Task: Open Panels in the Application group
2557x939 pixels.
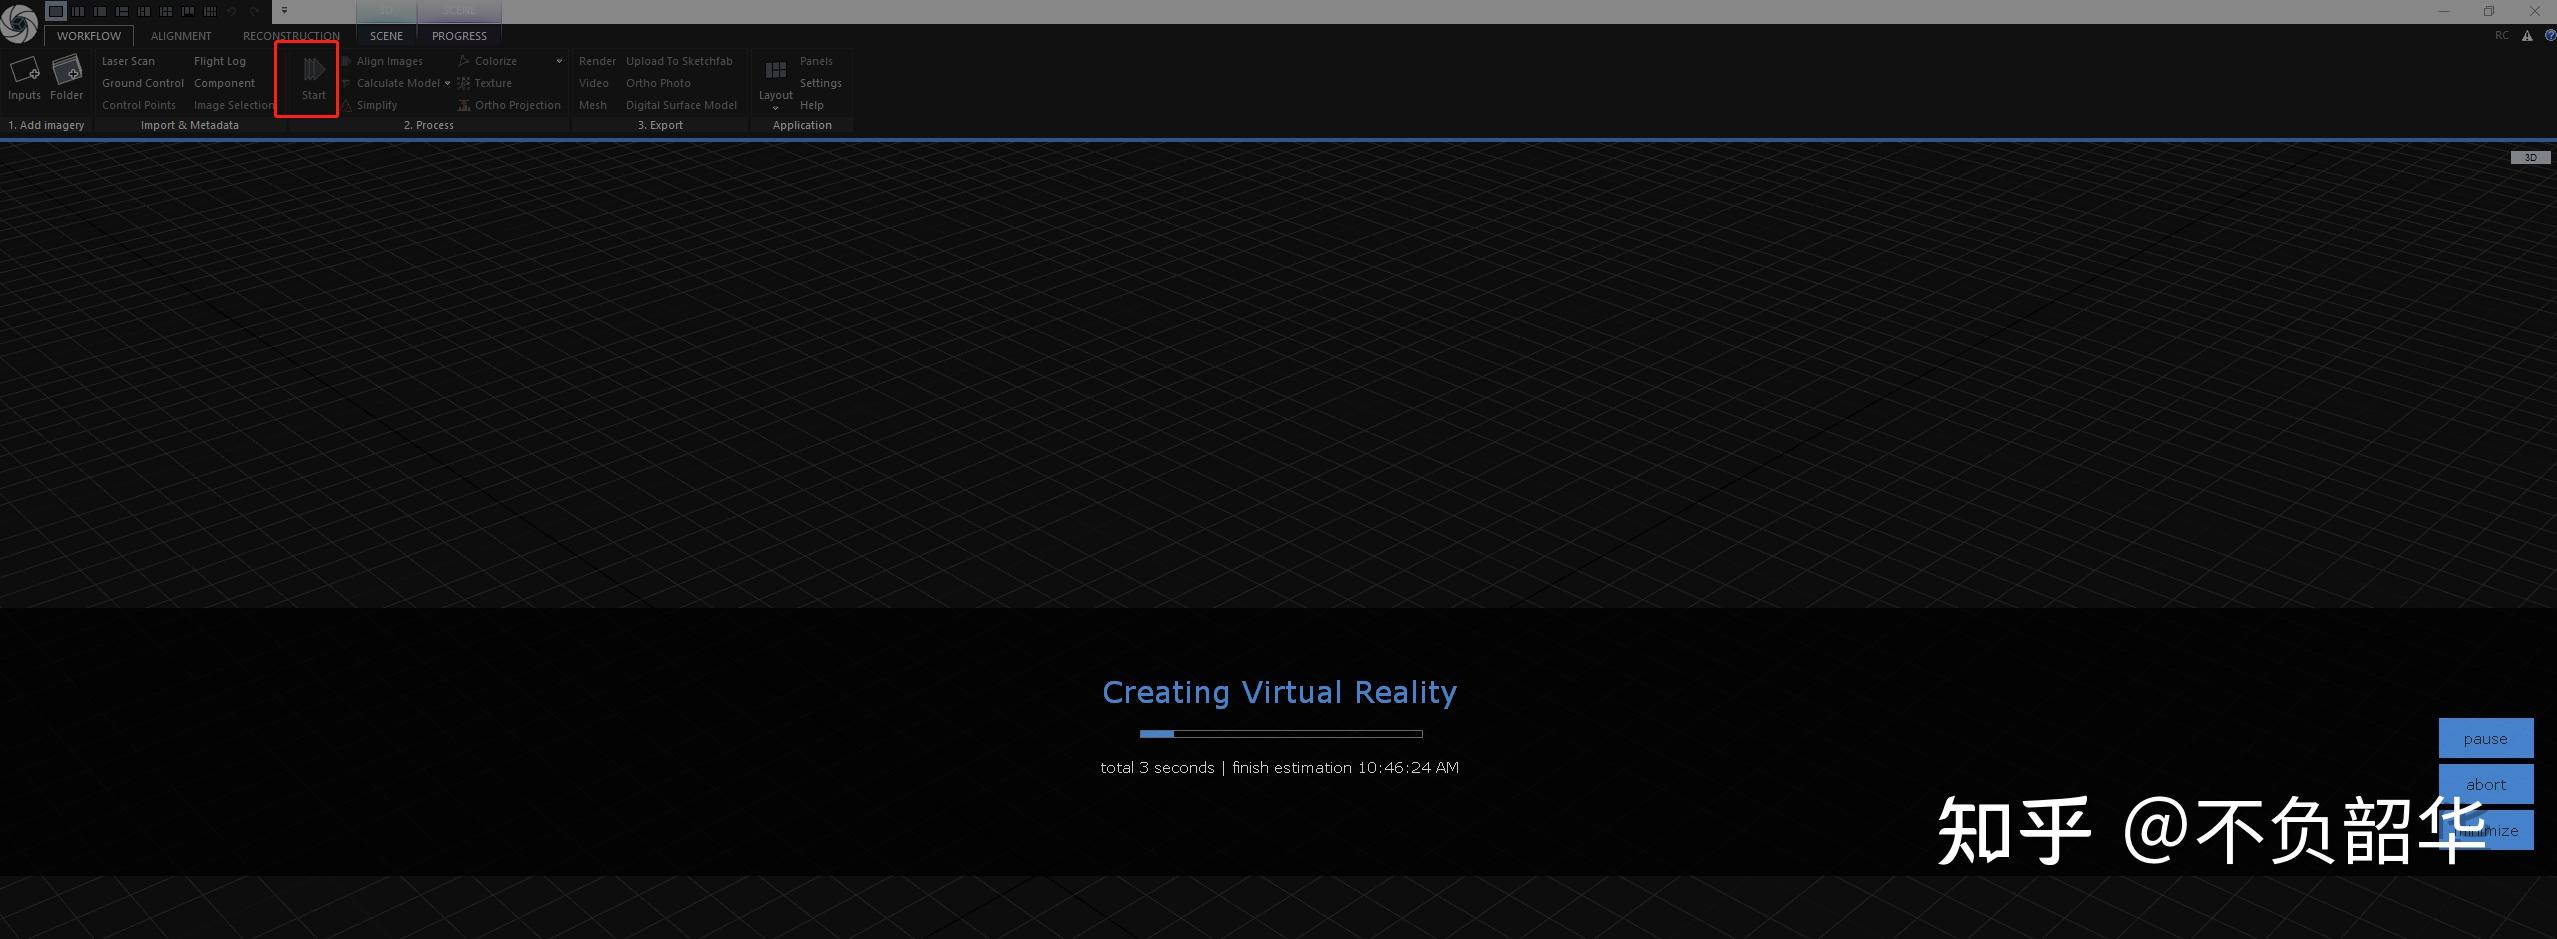Action: point(816,61)
